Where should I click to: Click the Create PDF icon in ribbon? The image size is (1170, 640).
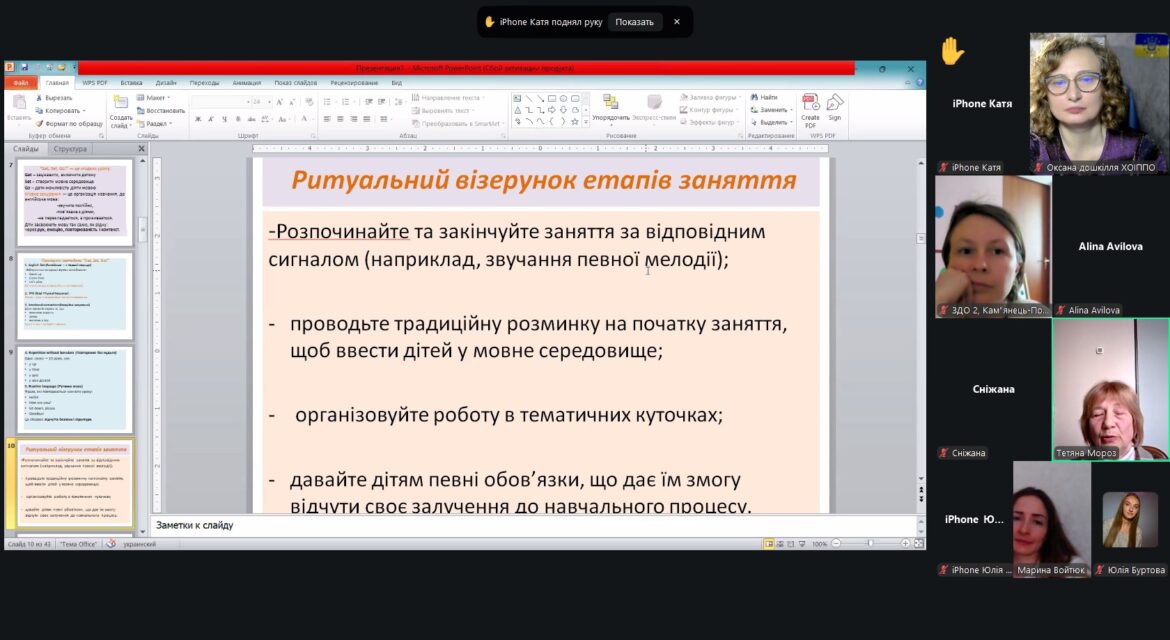[810, 108]
